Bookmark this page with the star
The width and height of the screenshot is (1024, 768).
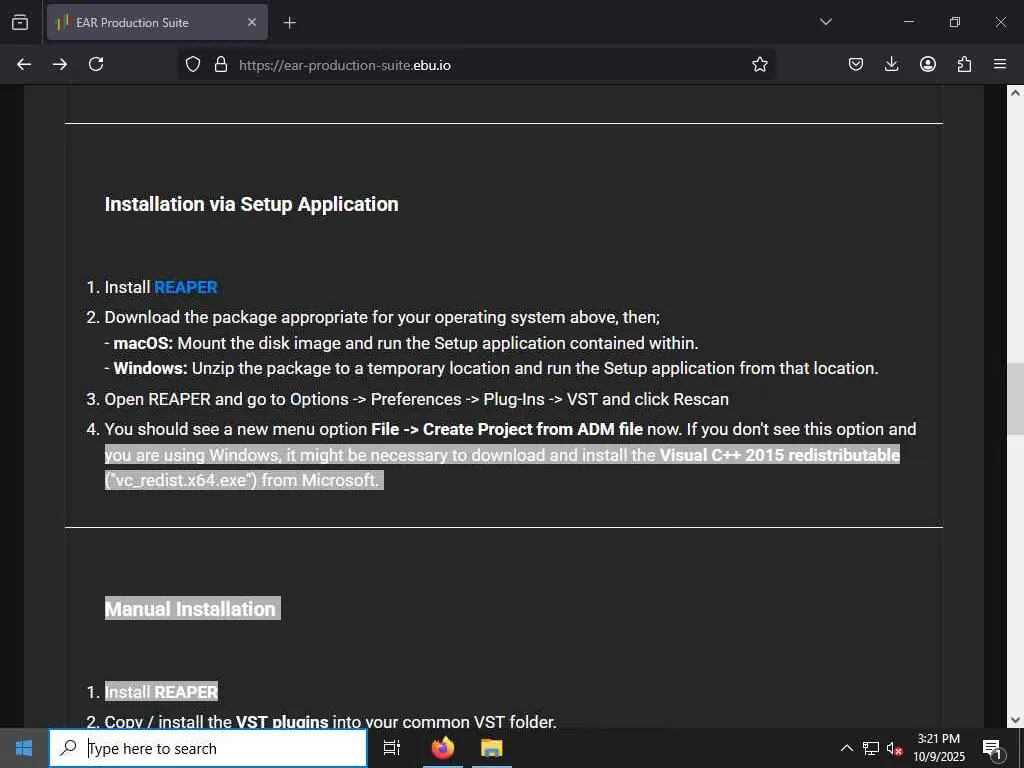click(x=760, y=64)
